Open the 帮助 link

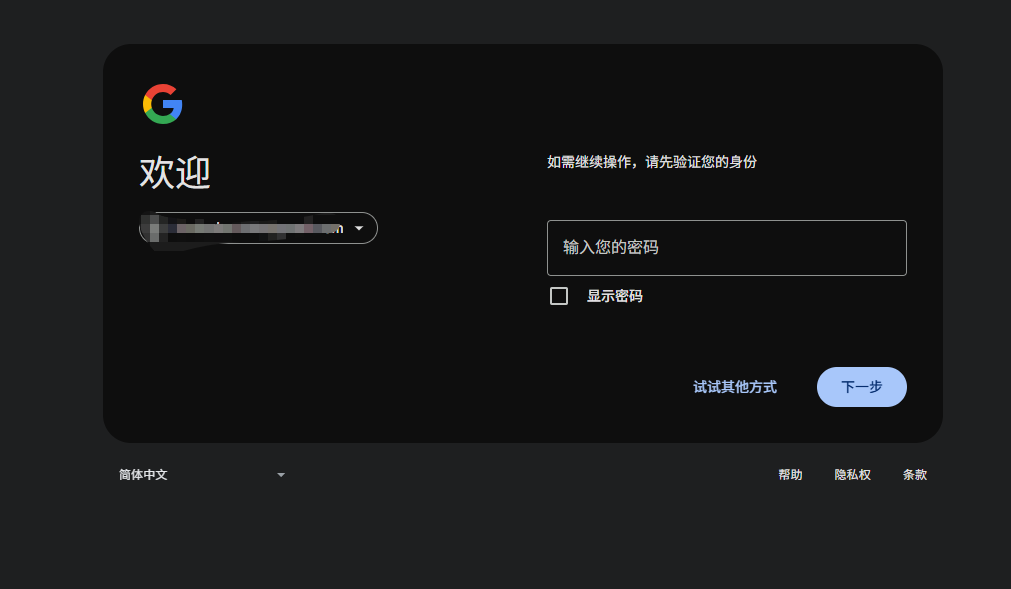point(790,475)
